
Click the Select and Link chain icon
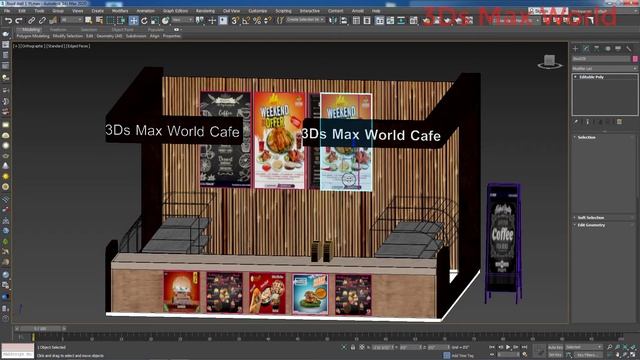point(31,20)
